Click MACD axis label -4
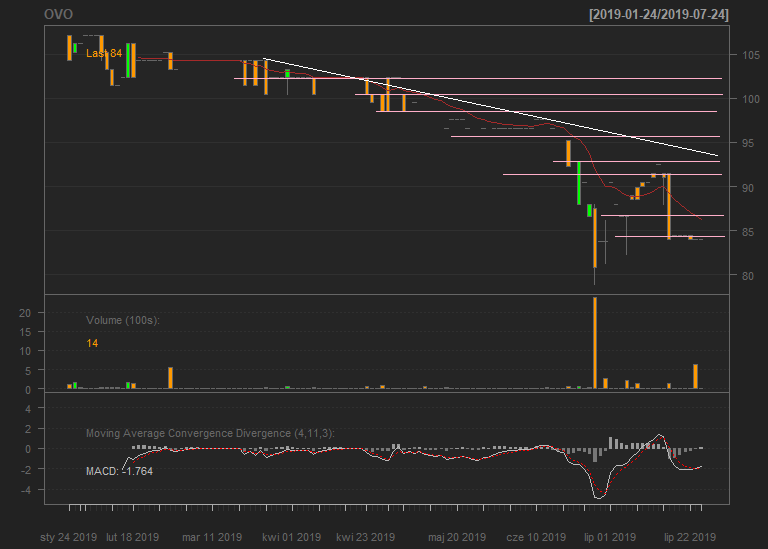 (26, 490)
